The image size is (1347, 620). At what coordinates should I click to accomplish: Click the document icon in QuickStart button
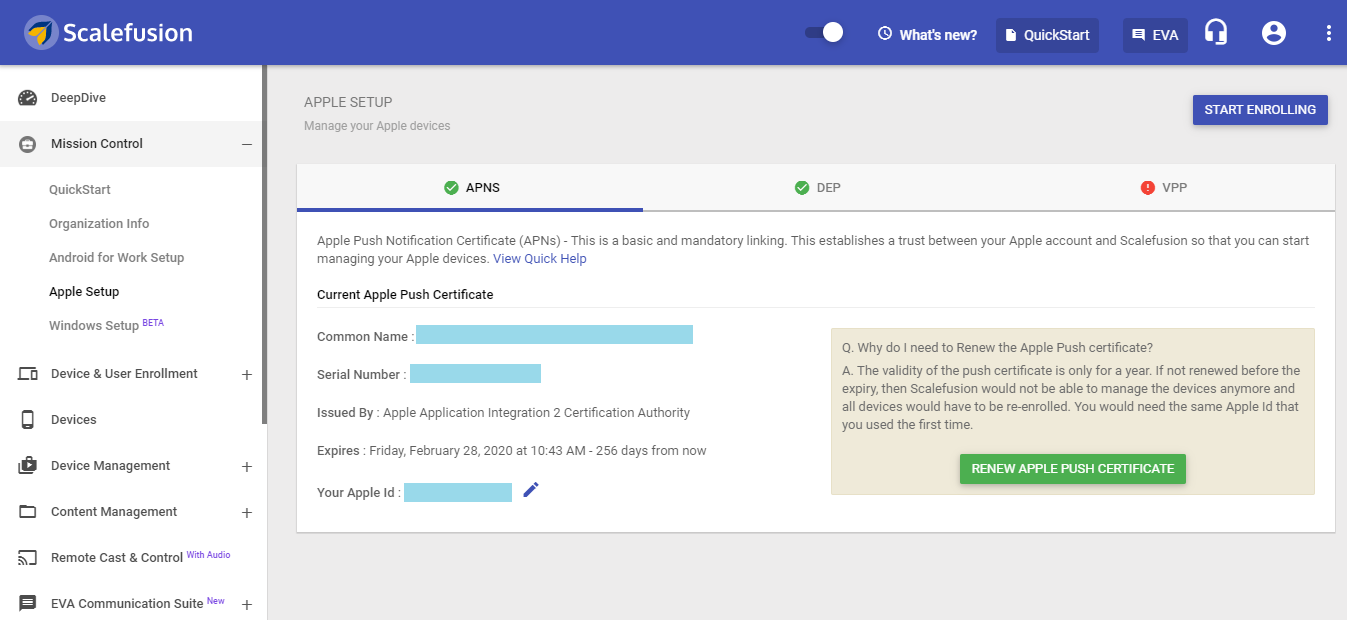click(x=1011, y=35)
